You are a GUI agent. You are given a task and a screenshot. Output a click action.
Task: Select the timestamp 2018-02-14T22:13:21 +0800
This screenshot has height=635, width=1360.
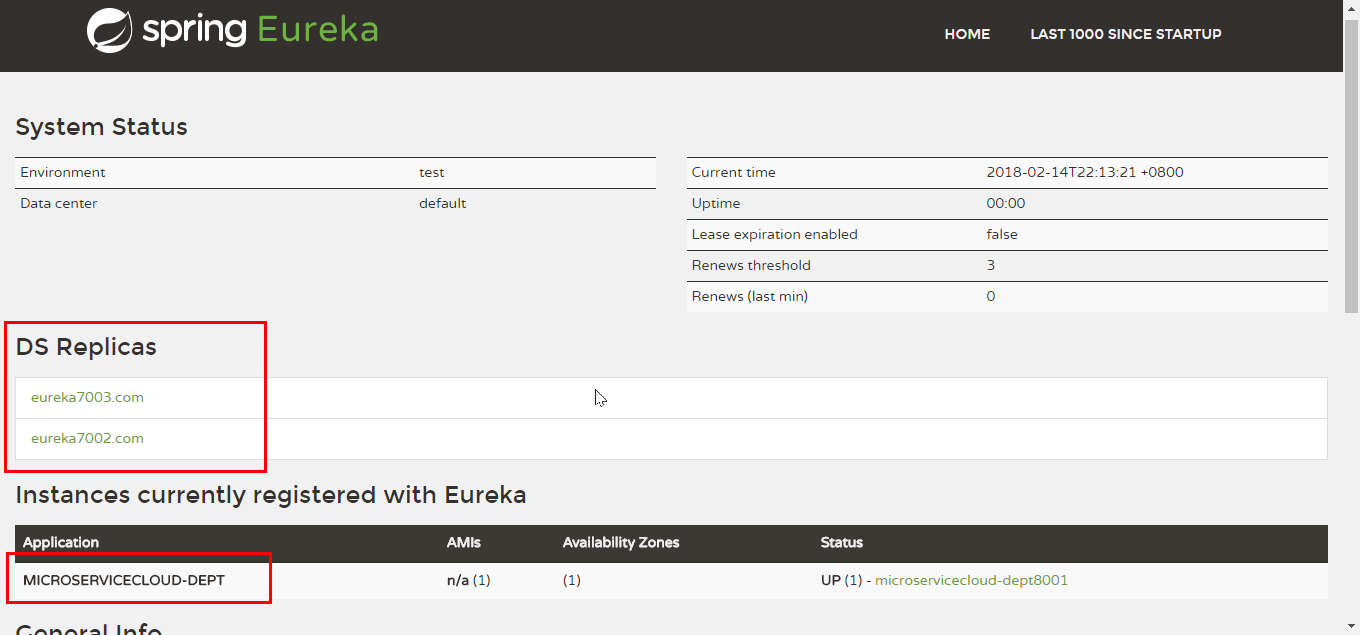1084,172
